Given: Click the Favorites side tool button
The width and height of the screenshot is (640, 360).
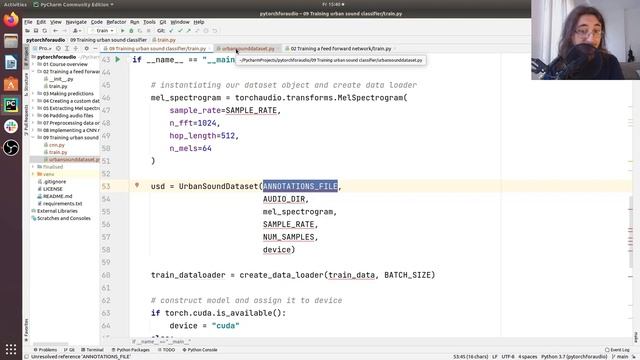Looking at the screenshot, I should coord(26,330).
